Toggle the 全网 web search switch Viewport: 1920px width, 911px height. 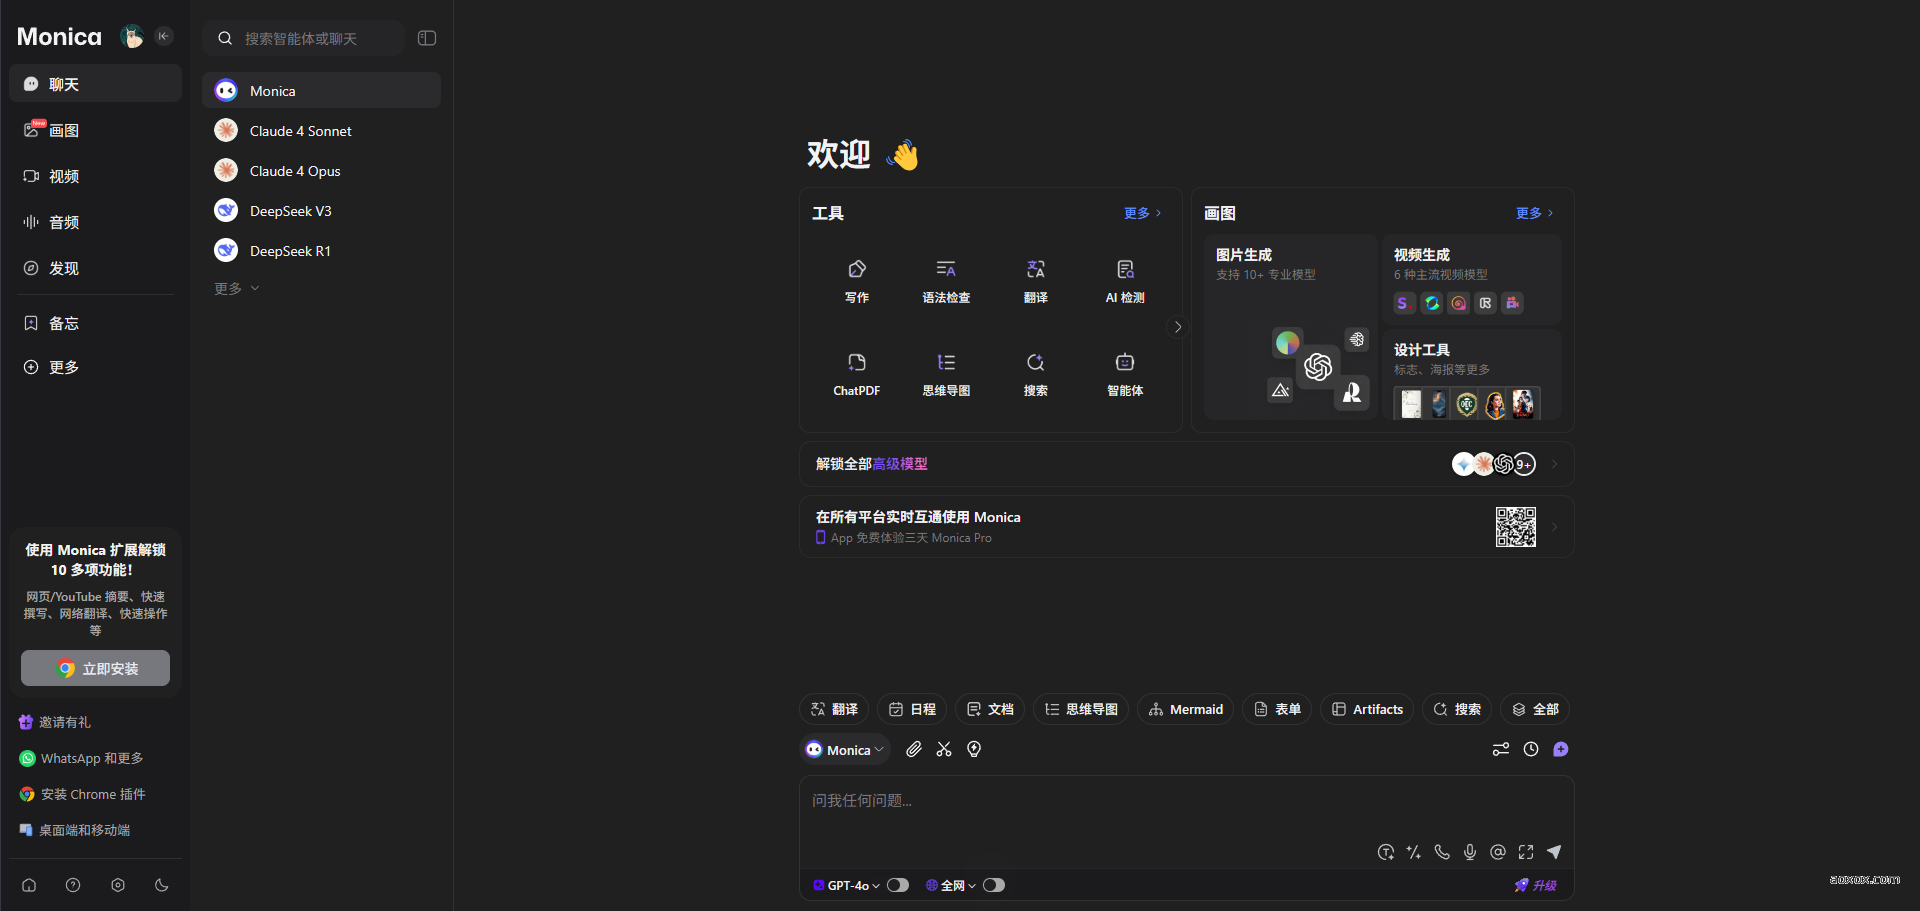tap(994, 885)
